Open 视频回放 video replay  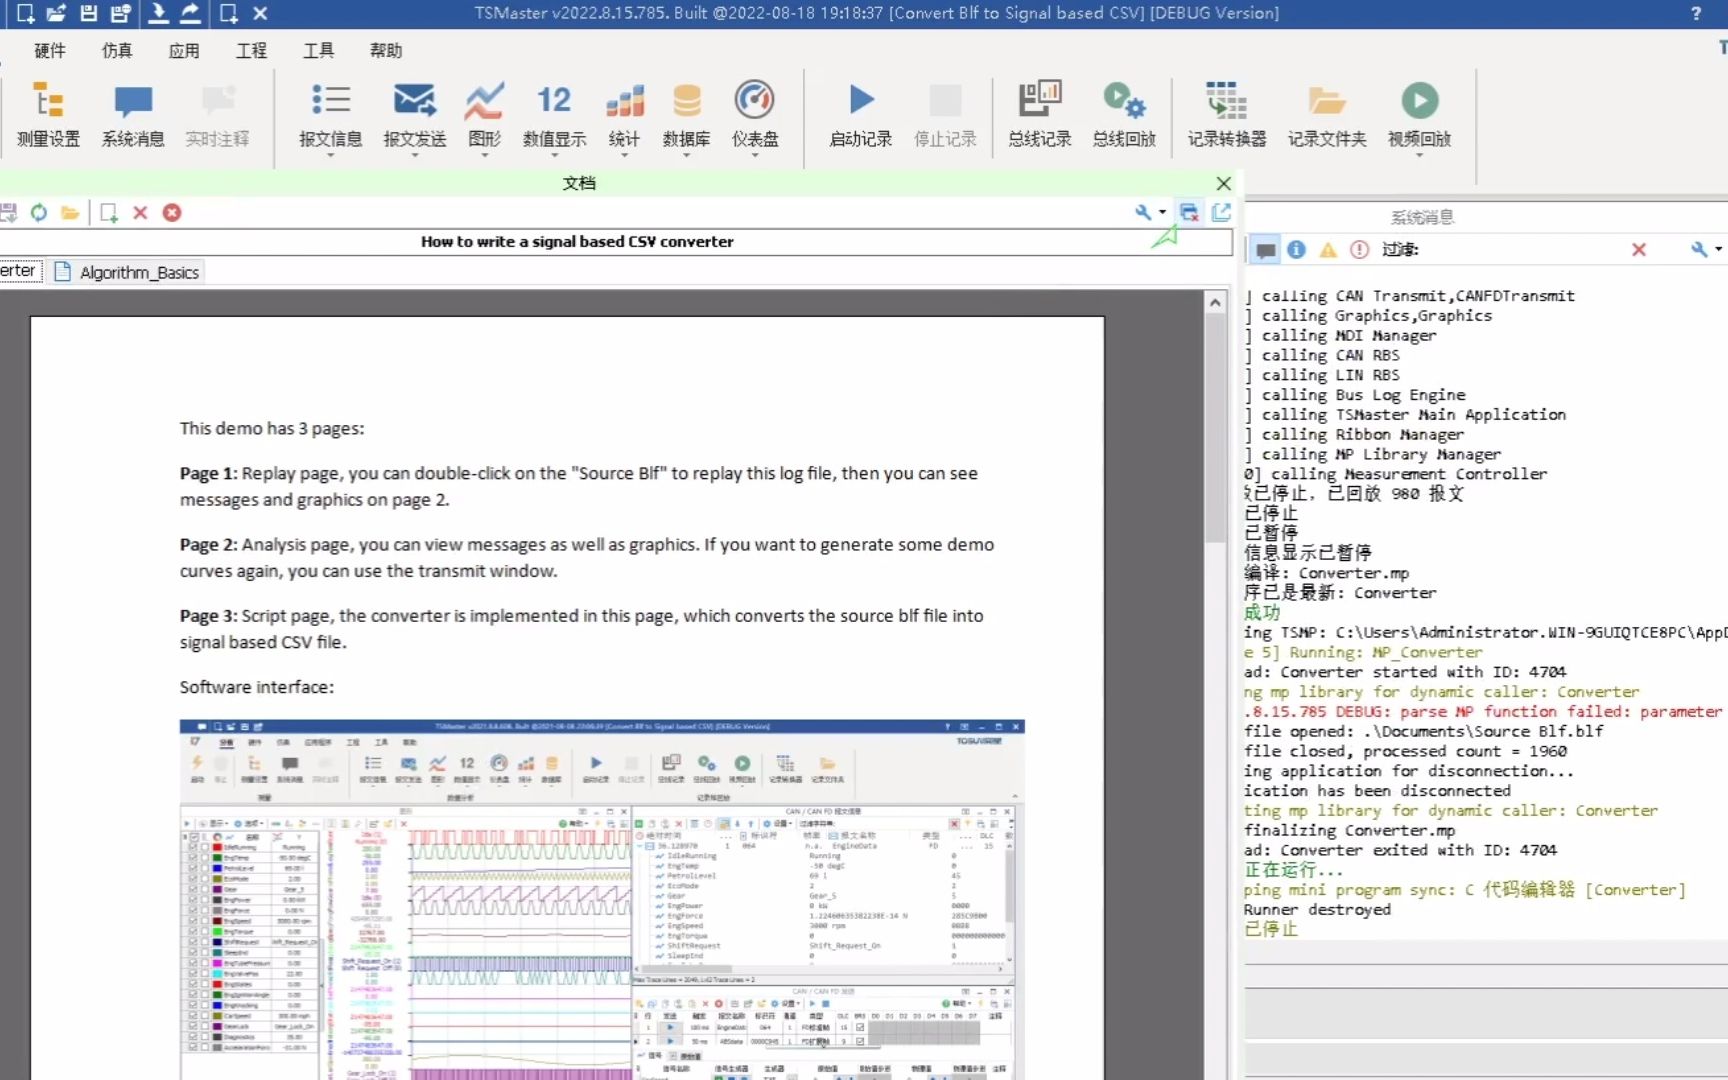(1419, 115)
